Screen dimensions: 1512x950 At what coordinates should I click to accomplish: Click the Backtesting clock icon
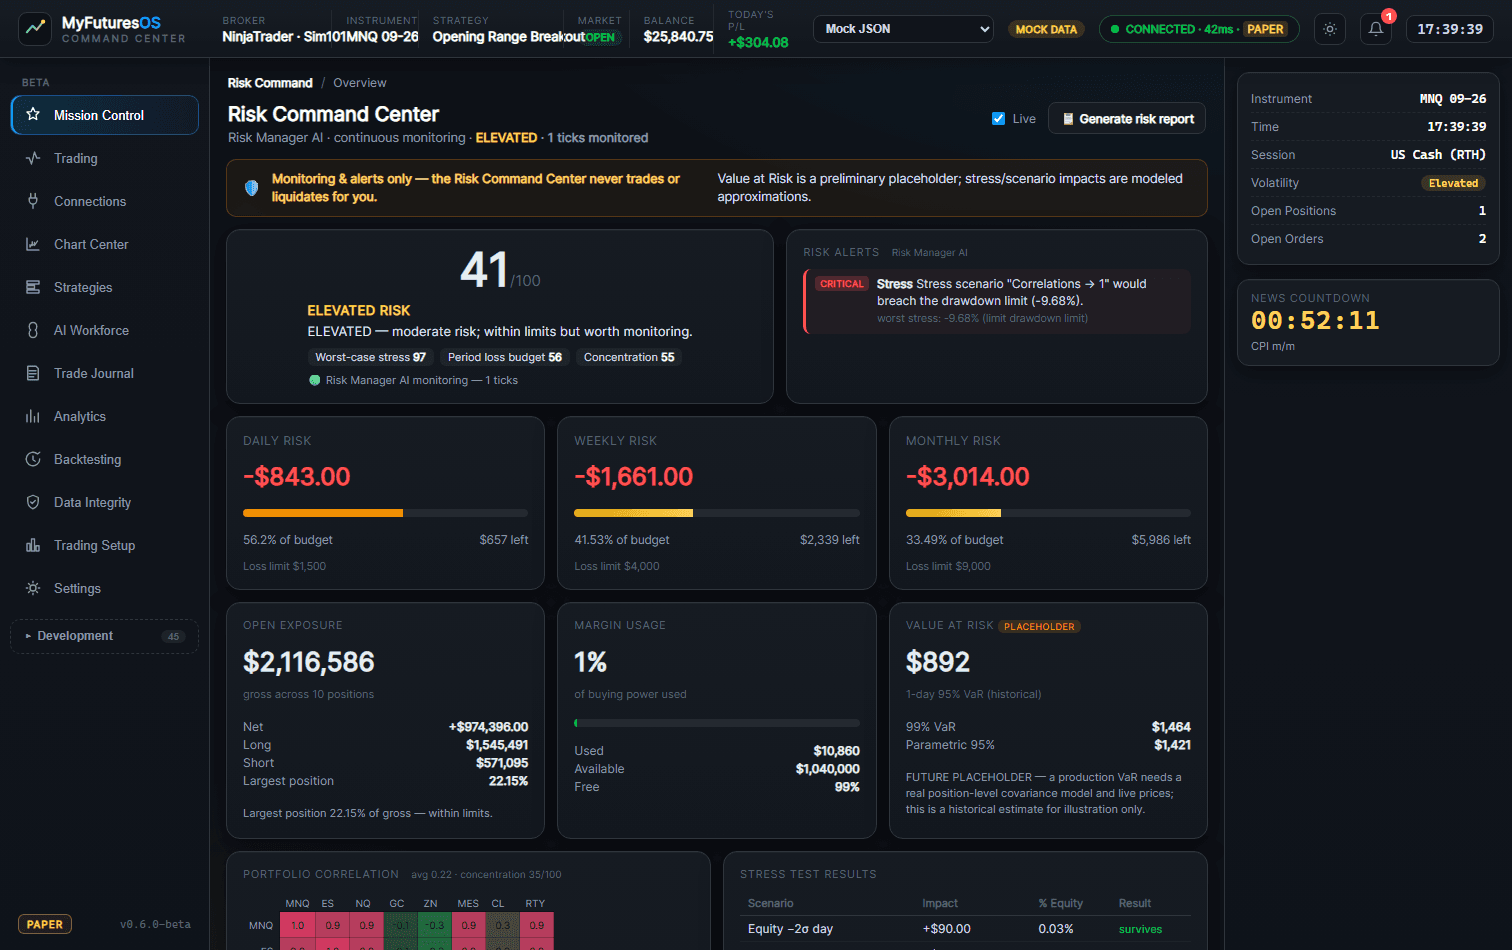pyautogui.click(x=33, y=459)
